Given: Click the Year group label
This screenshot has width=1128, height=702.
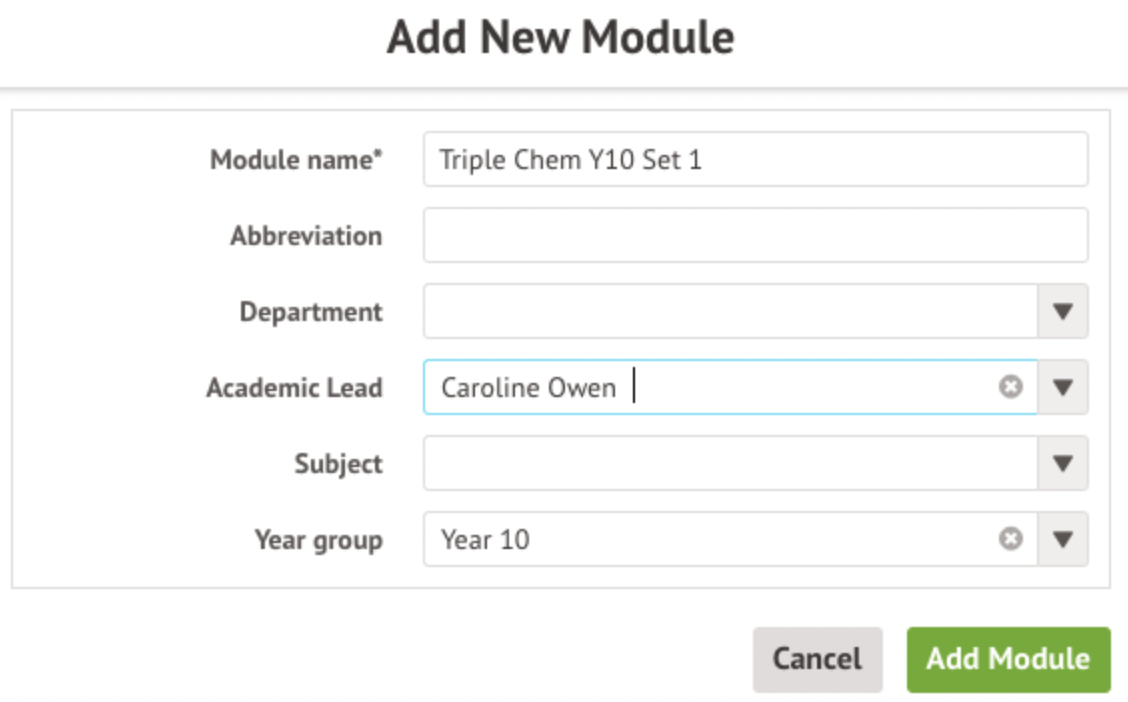Looking at the screenshot, I should click(x=318, y=540).
